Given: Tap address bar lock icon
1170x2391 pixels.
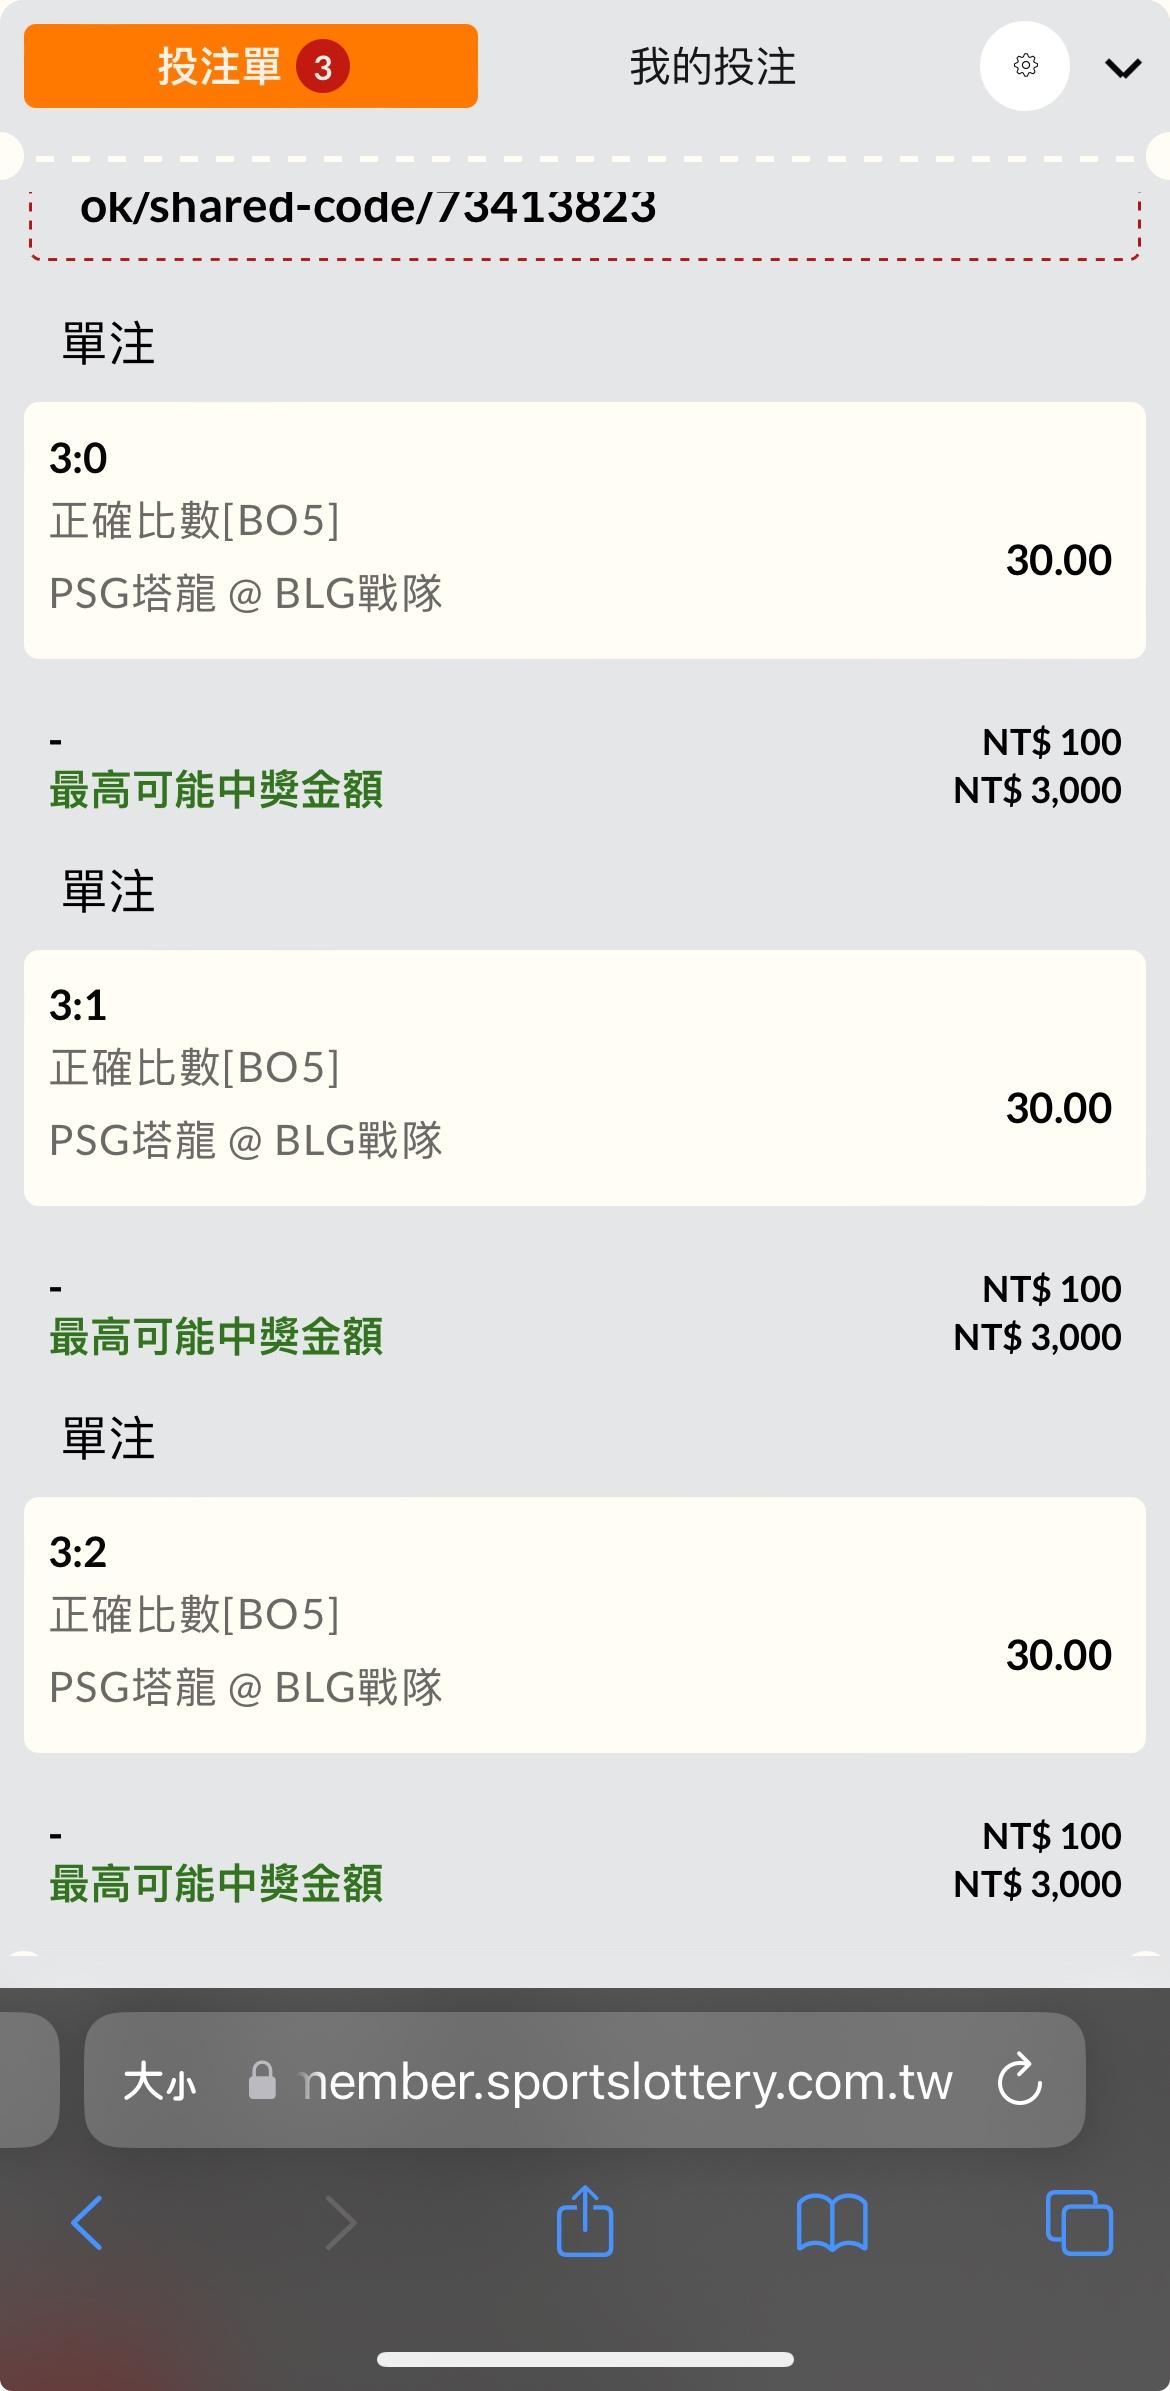Looking at the screenshot, I should 262,2081.
